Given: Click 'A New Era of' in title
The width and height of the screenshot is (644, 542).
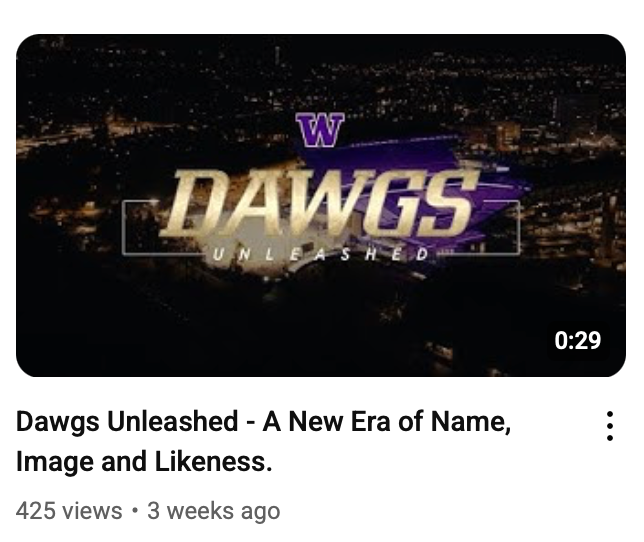Looking at the screenshot, I should point(343,422).
